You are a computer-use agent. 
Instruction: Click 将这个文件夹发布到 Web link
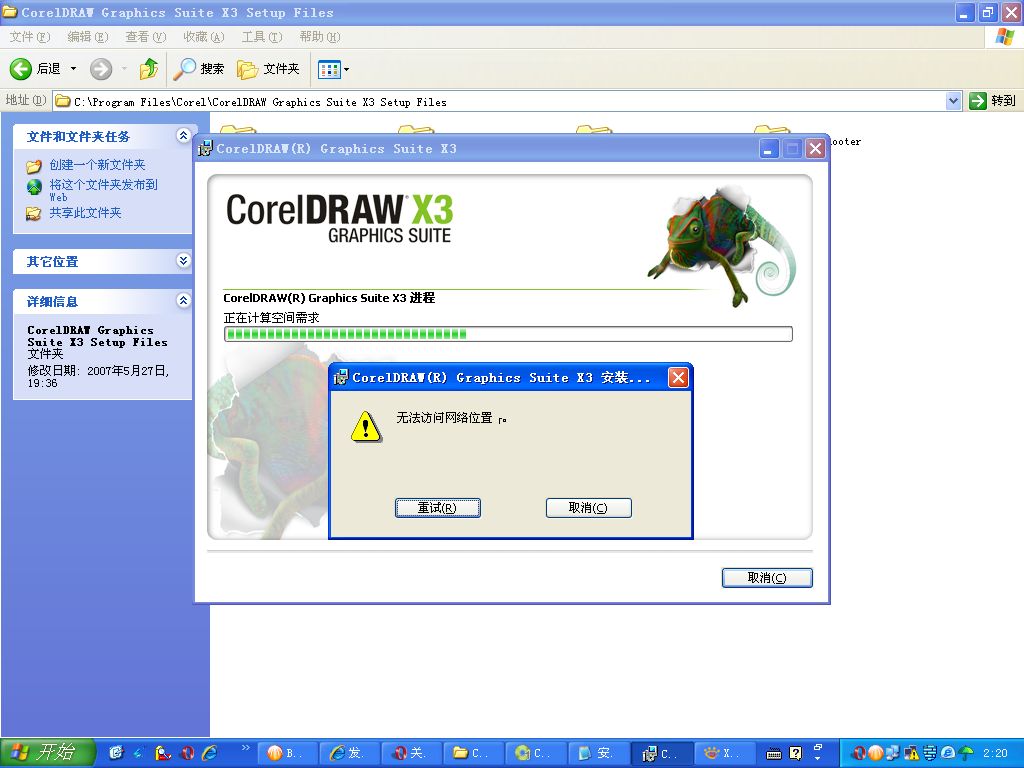tap(103, 190)
